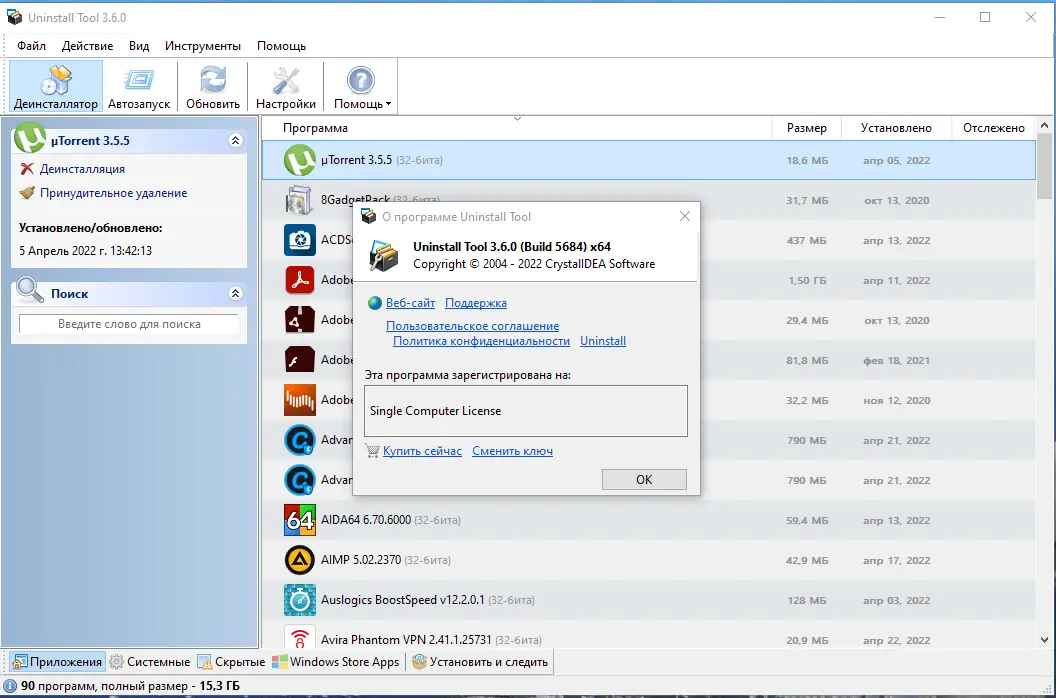The height and width of the screenshot is (698, 1056).
Task: Click the Uninstall link in dialog
Action: point(603,341)
